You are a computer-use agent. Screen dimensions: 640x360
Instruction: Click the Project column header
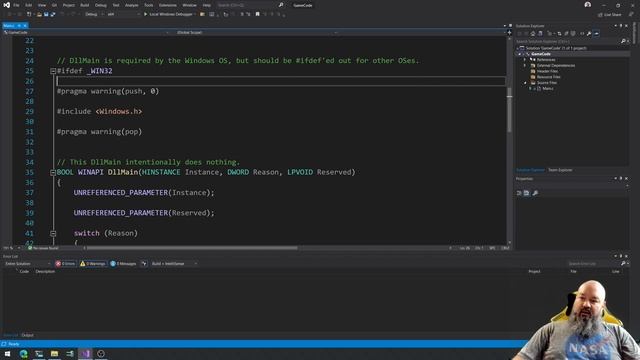(534, 271)
